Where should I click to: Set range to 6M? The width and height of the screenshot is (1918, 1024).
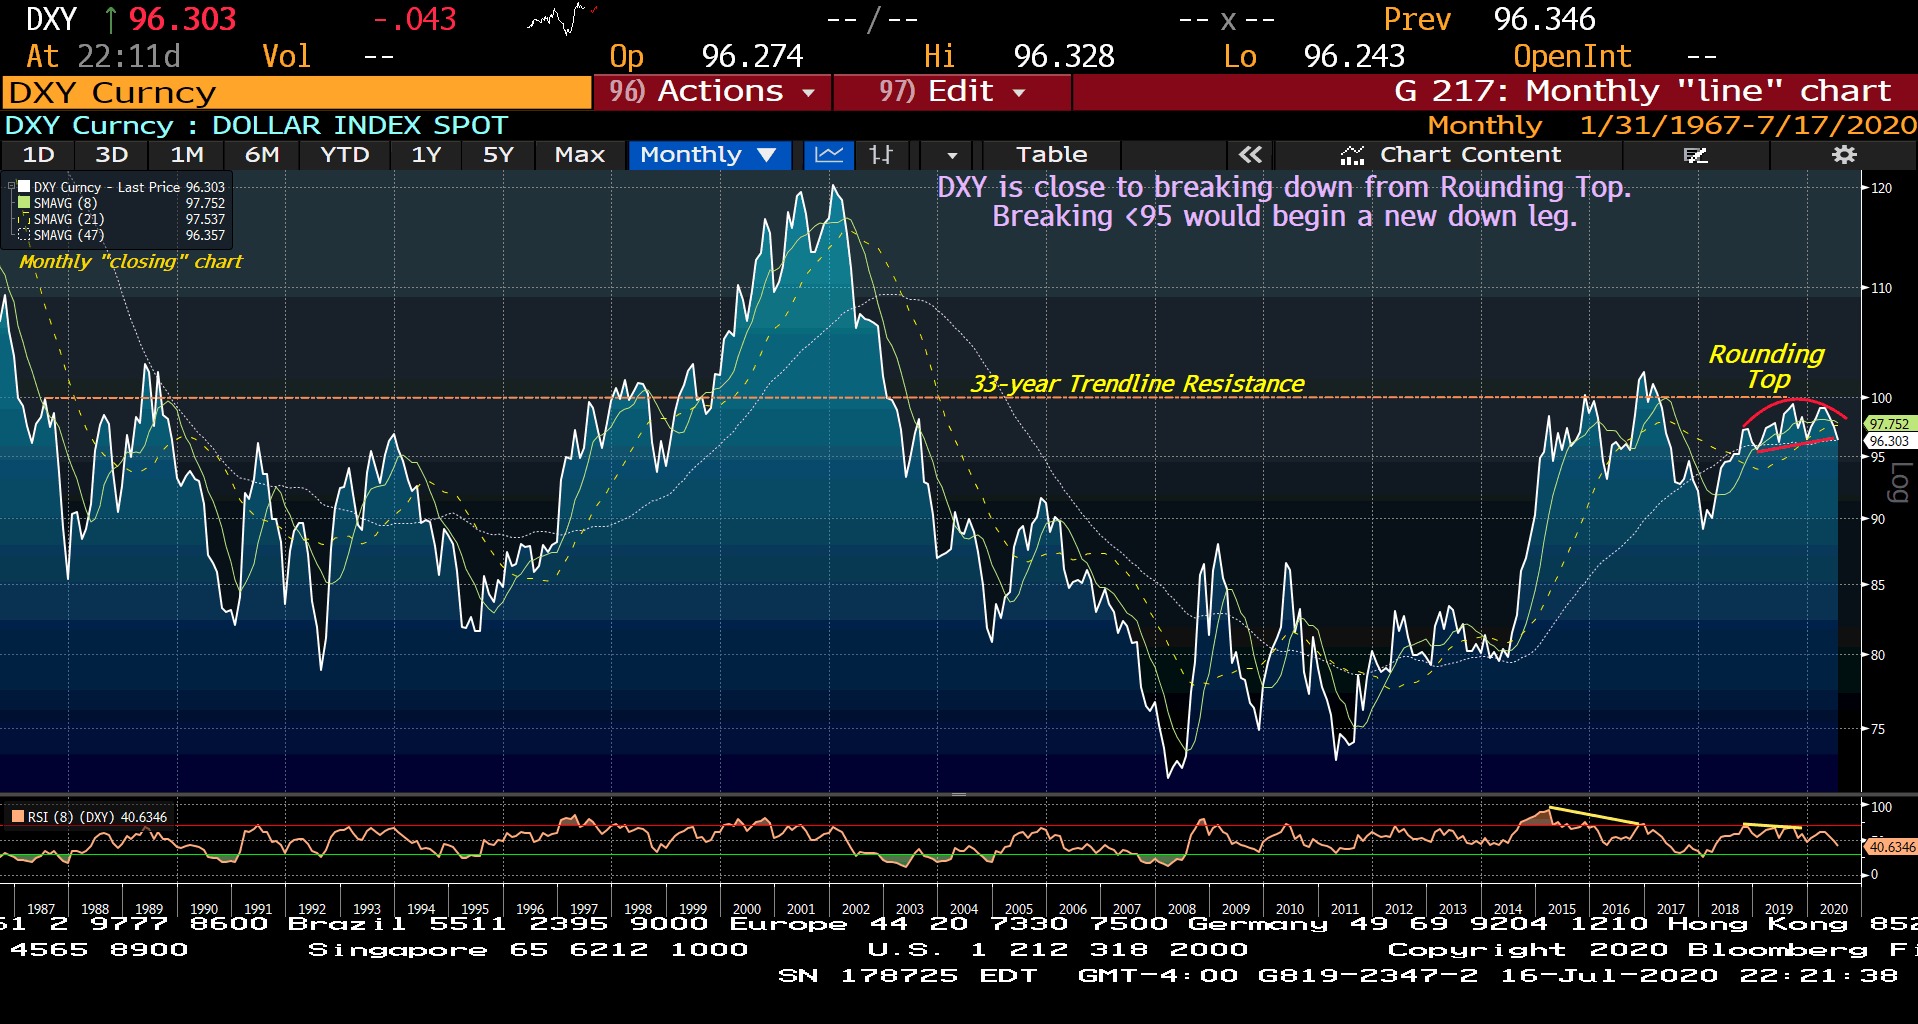pyautogui.click(x=262, y=155)
